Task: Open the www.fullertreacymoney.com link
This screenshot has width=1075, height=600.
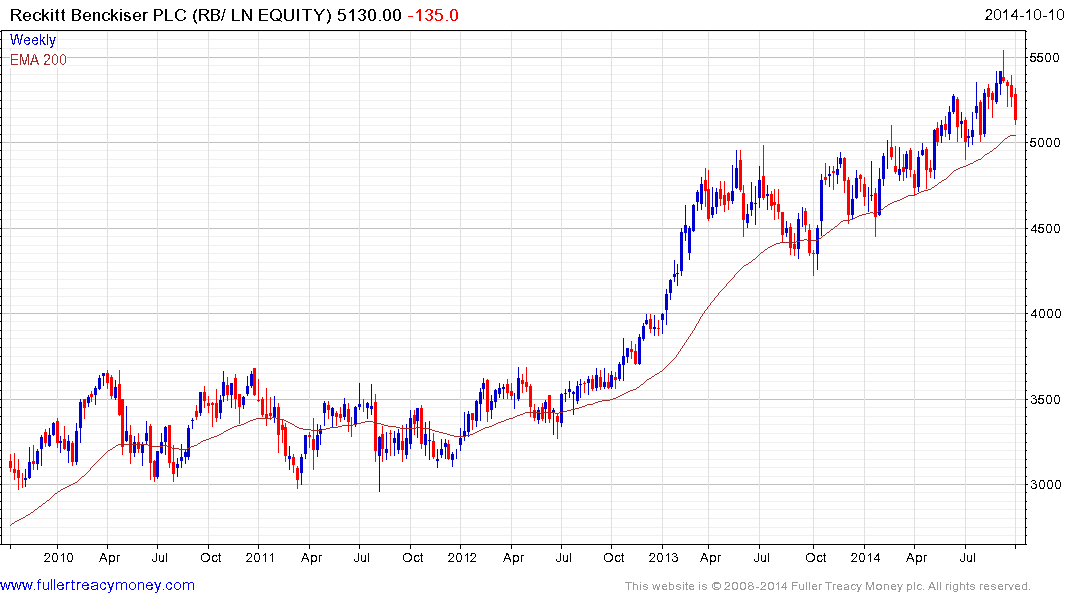Action: coord(98,585)
